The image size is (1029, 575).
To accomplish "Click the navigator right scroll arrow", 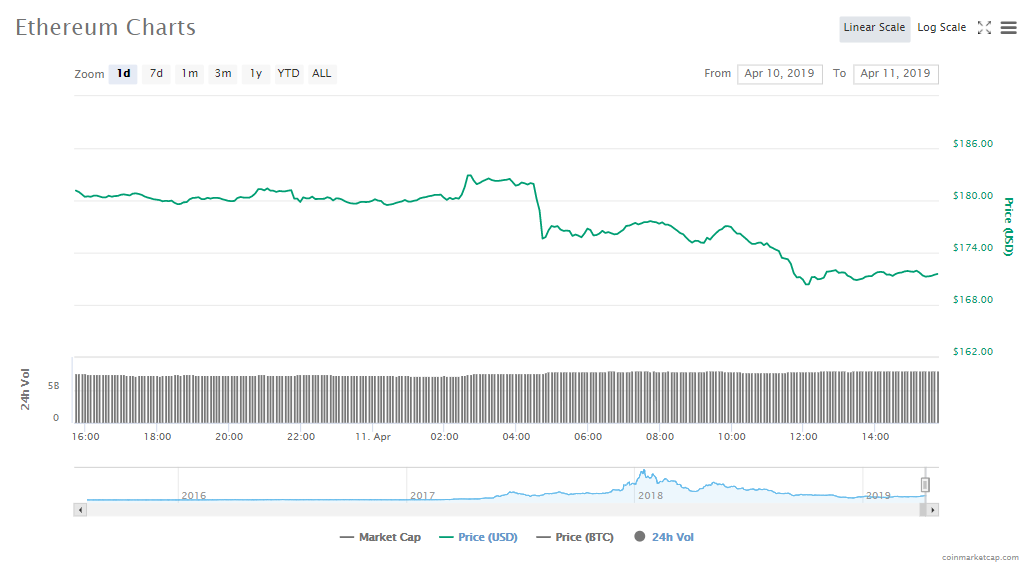I will coord(932,510).
